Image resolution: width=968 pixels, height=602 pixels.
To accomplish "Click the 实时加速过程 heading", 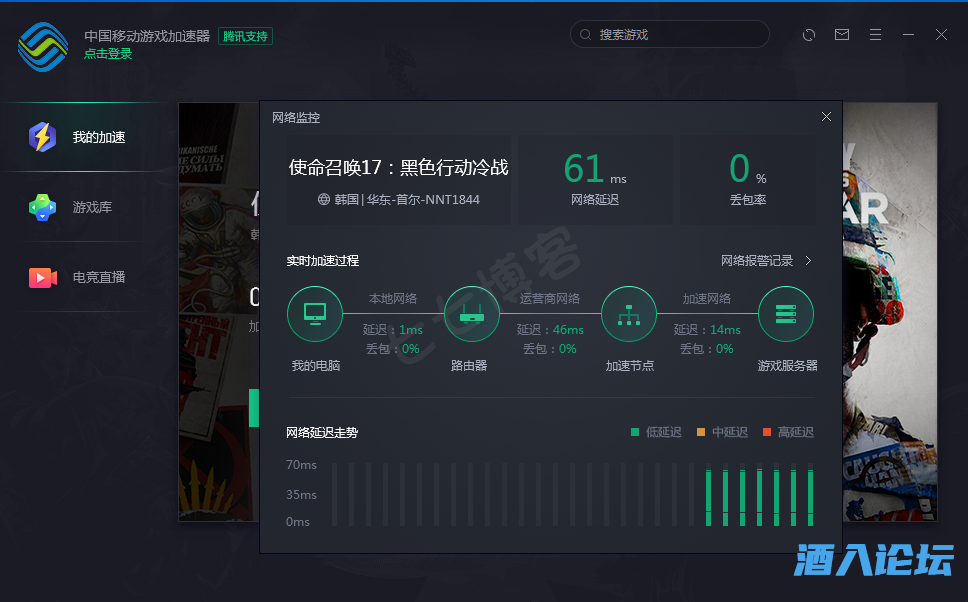I will tap(322, 261).
